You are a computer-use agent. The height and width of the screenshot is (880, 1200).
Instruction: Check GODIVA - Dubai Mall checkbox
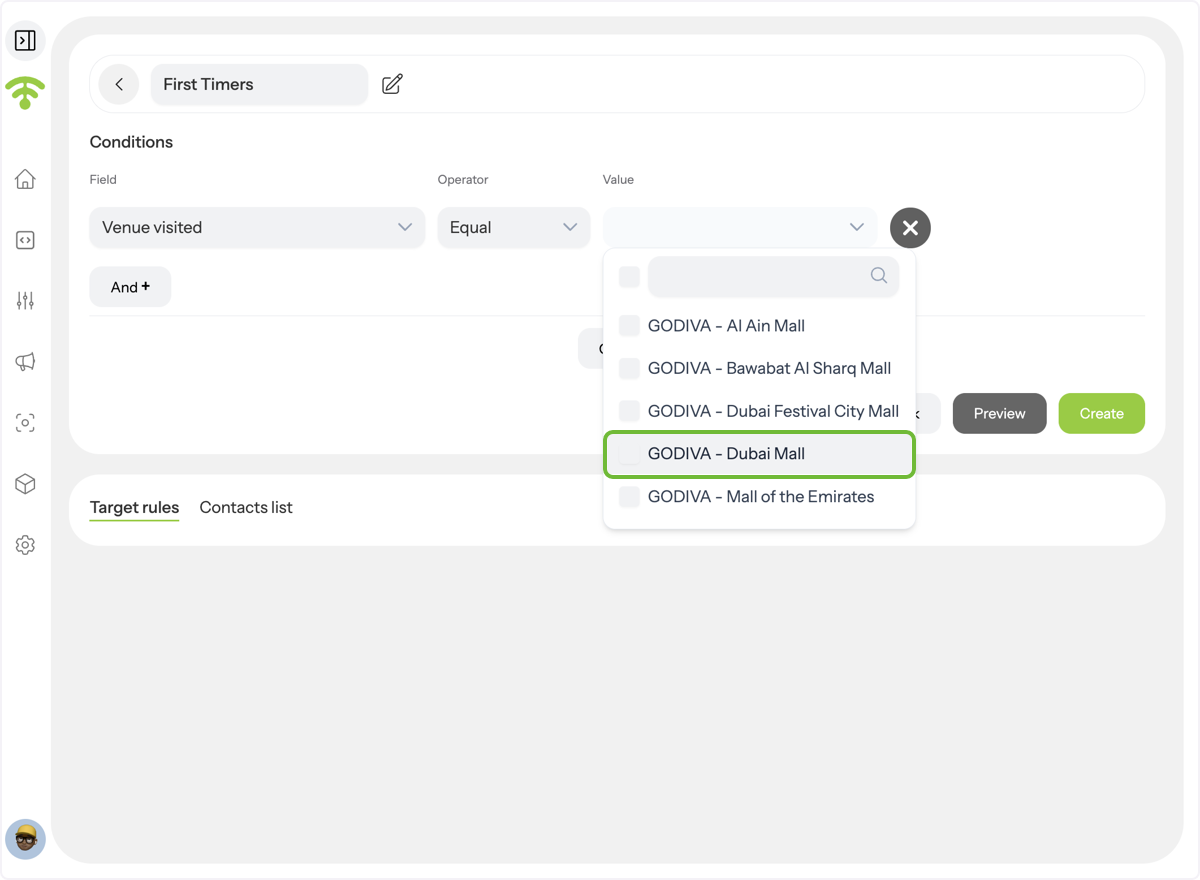[x=629, y=454]
